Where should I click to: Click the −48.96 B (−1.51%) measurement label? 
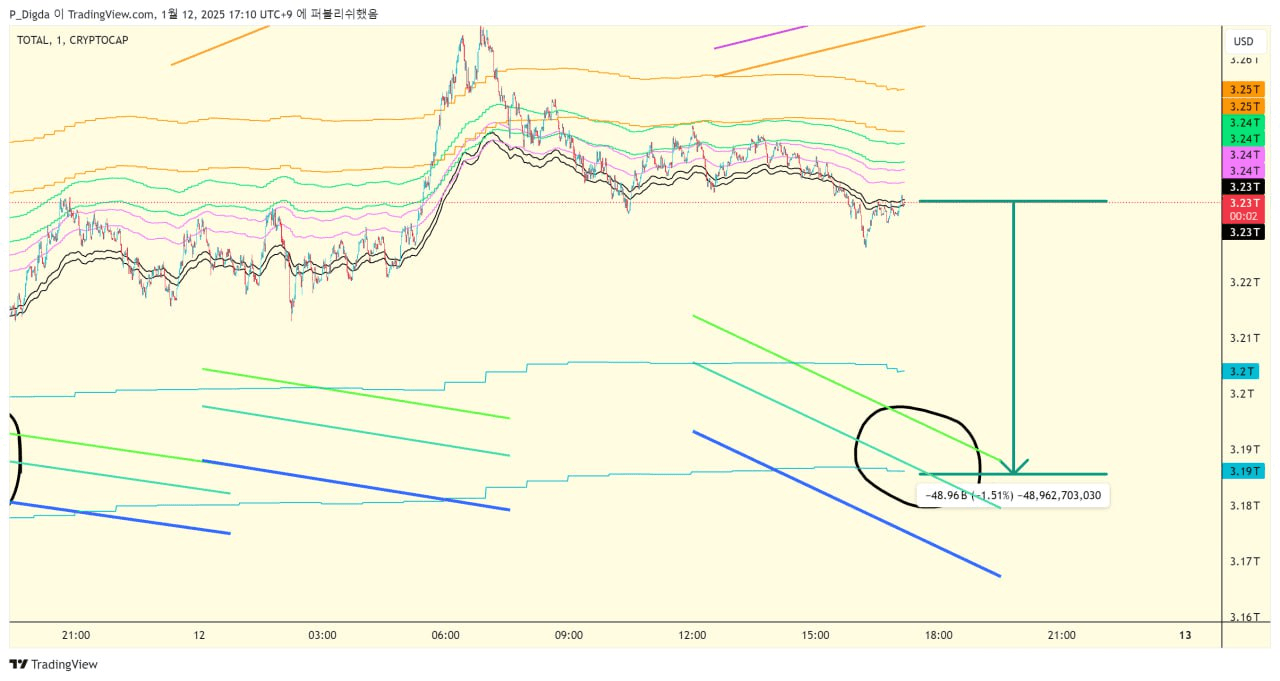click(1013, 495)
